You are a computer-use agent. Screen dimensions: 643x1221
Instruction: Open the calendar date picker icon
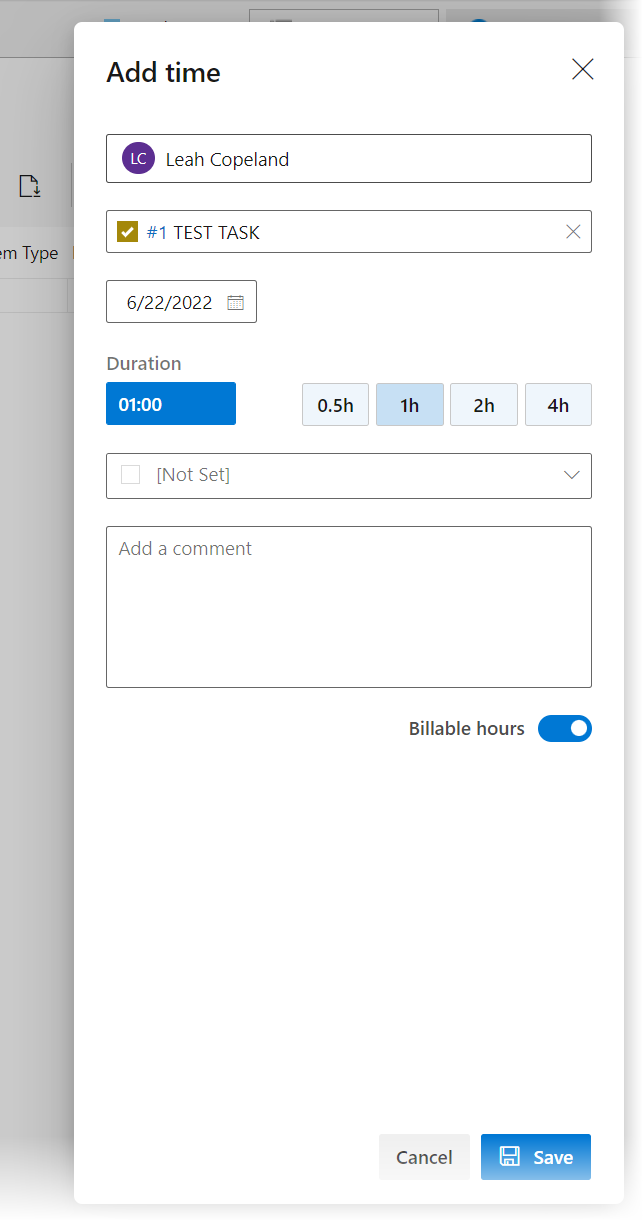point(236,302)
